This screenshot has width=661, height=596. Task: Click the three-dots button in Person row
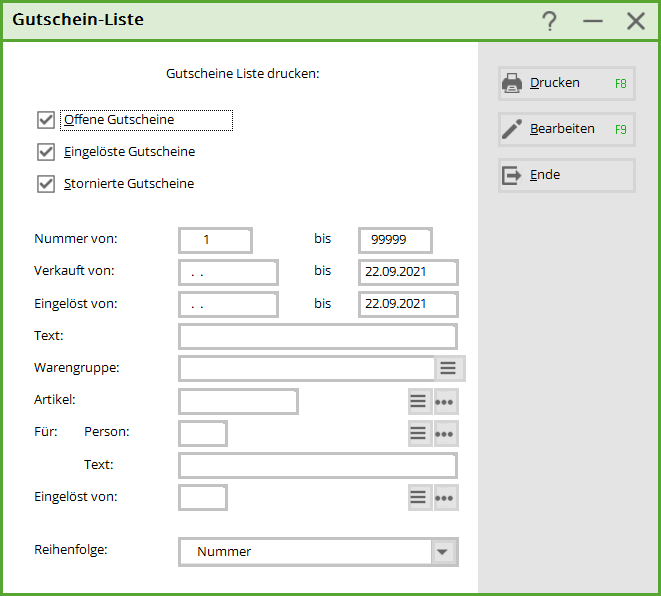[445, 433]
